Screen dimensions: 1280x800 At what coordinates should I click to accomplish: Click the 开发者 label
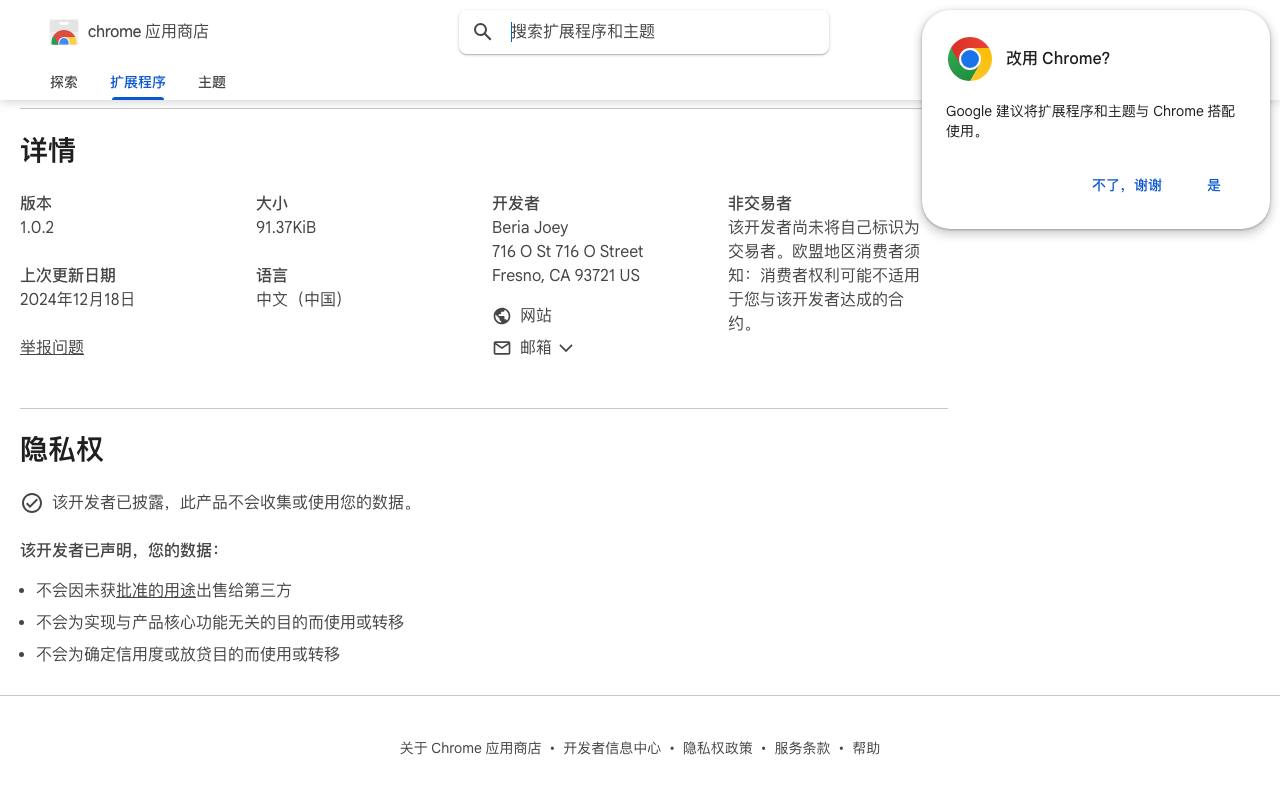click(516, 204)
